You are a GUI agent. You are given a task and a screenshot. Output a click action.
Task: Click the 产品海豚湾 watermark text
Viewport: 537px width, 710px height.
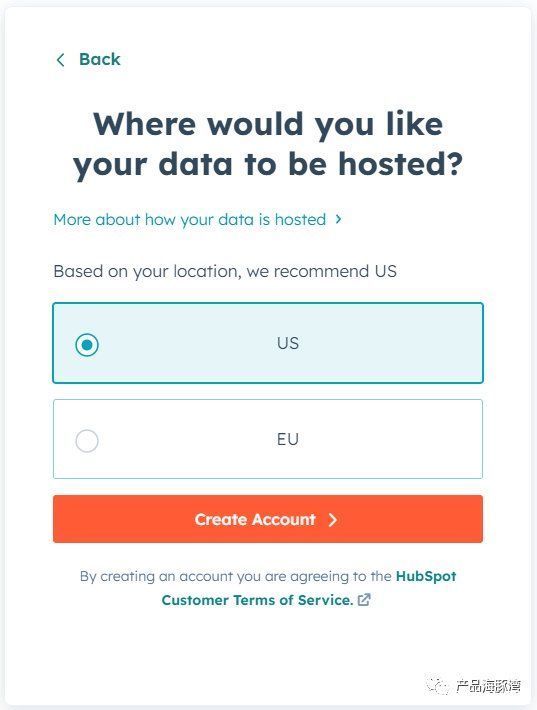pyautogui.click(x=488, y=686)
